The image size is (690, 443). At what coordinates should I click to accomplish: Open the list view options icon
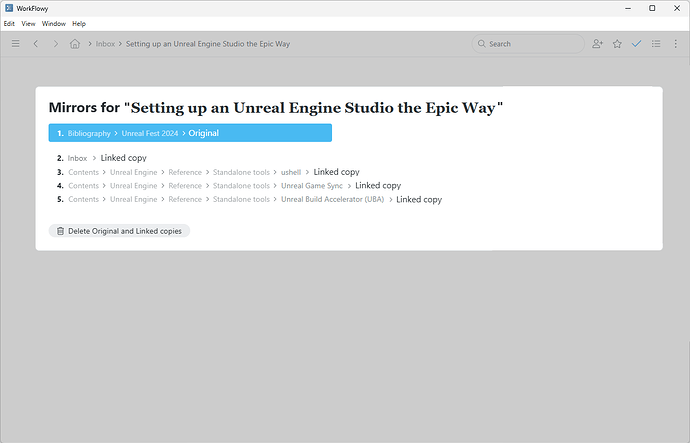coord(656,44)
